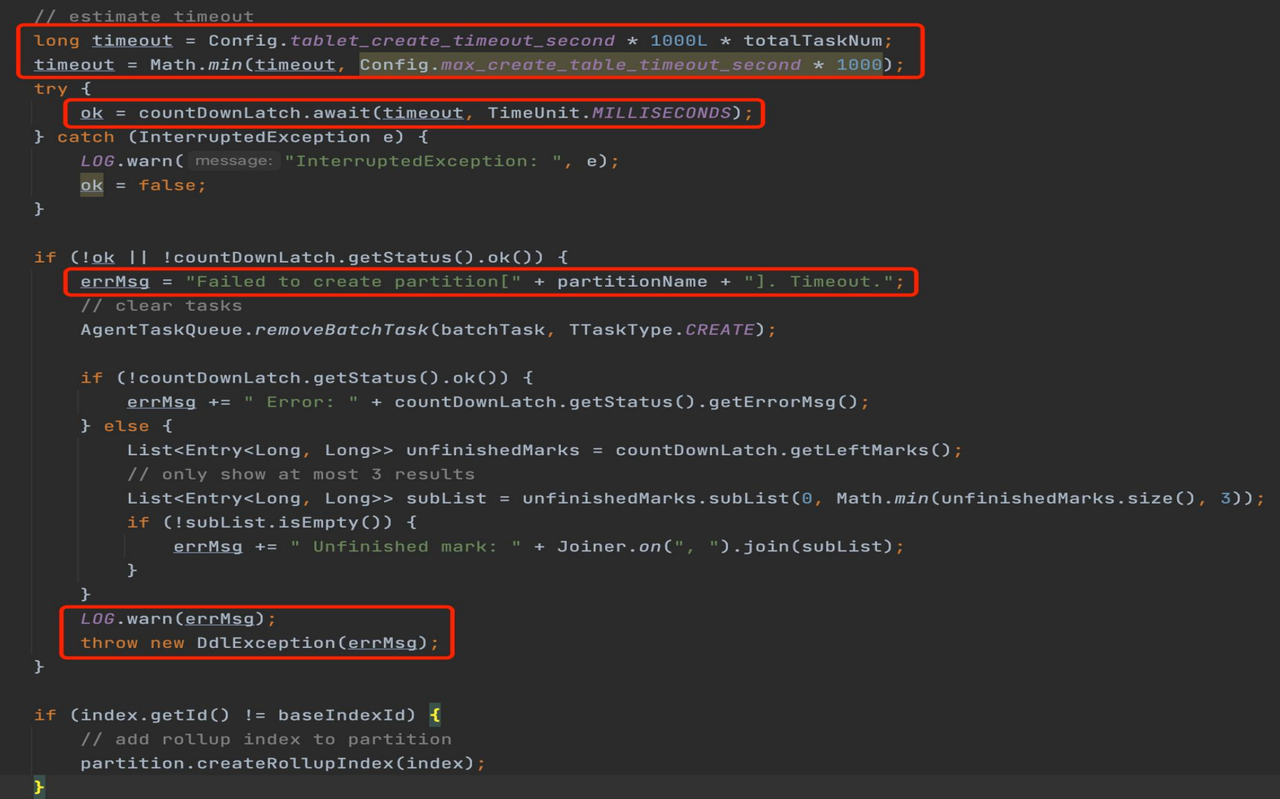Click the "message:" parameter hint
This screenshot has width=1280, height=799.
(x=233, y=161)
